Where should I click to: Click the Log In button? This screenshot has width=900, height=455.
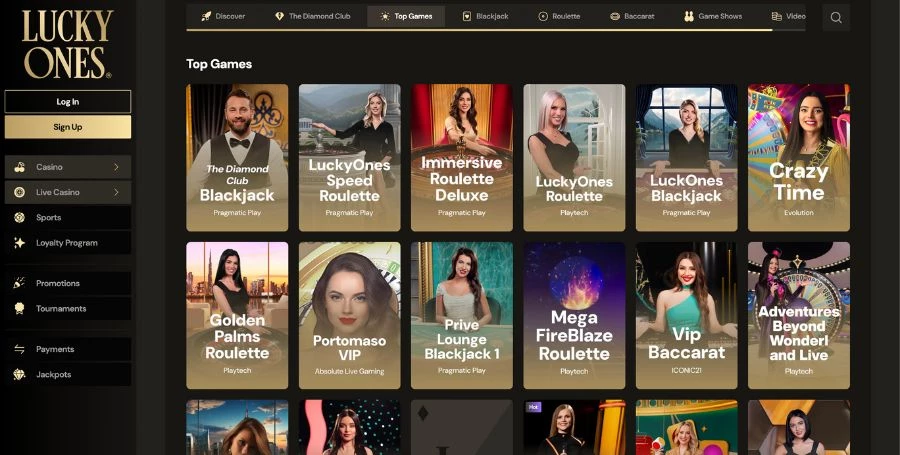click(x=68, y=102)
